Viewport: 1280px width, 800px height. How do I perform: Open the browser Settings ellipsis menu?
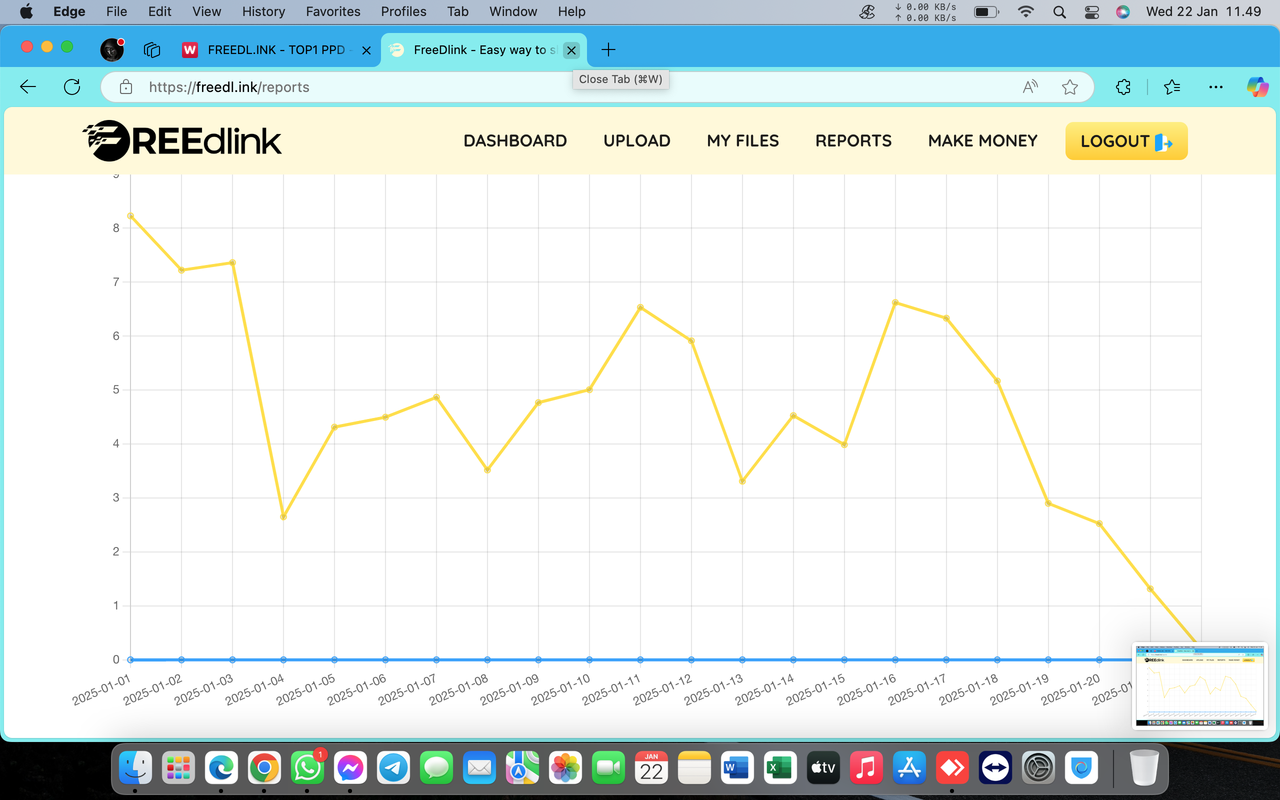pos(1215,87)
